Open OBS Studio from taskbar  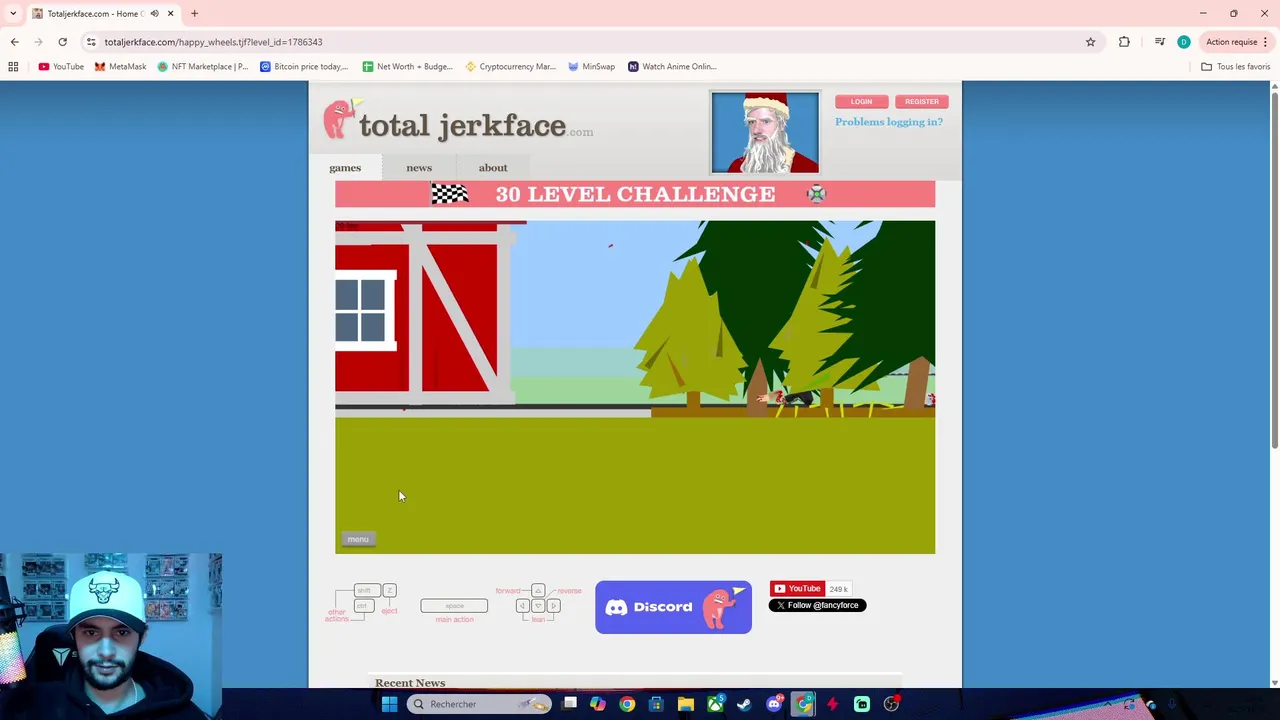(x=891, y=704)
